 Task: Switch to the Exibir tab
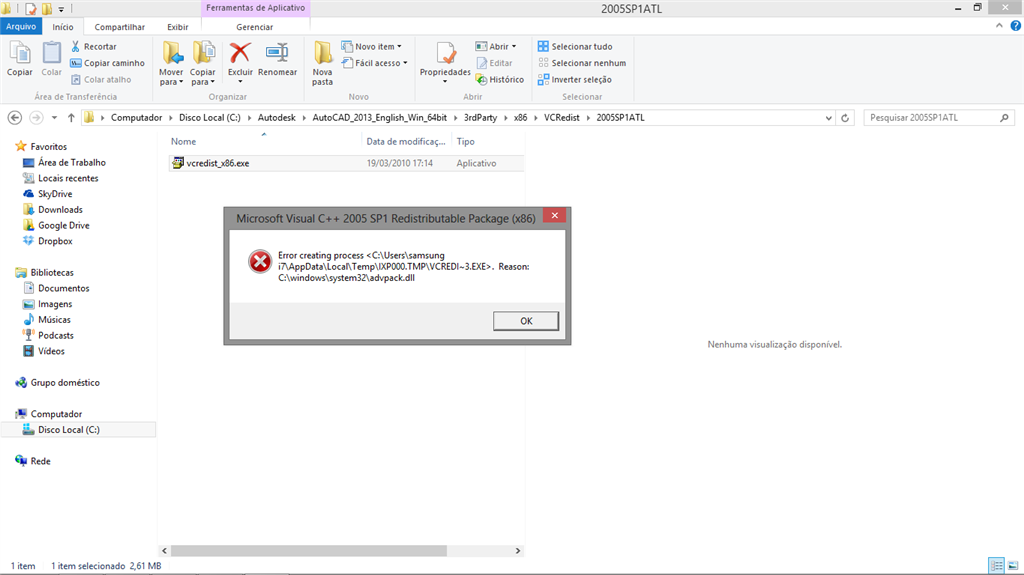(178, 27)
